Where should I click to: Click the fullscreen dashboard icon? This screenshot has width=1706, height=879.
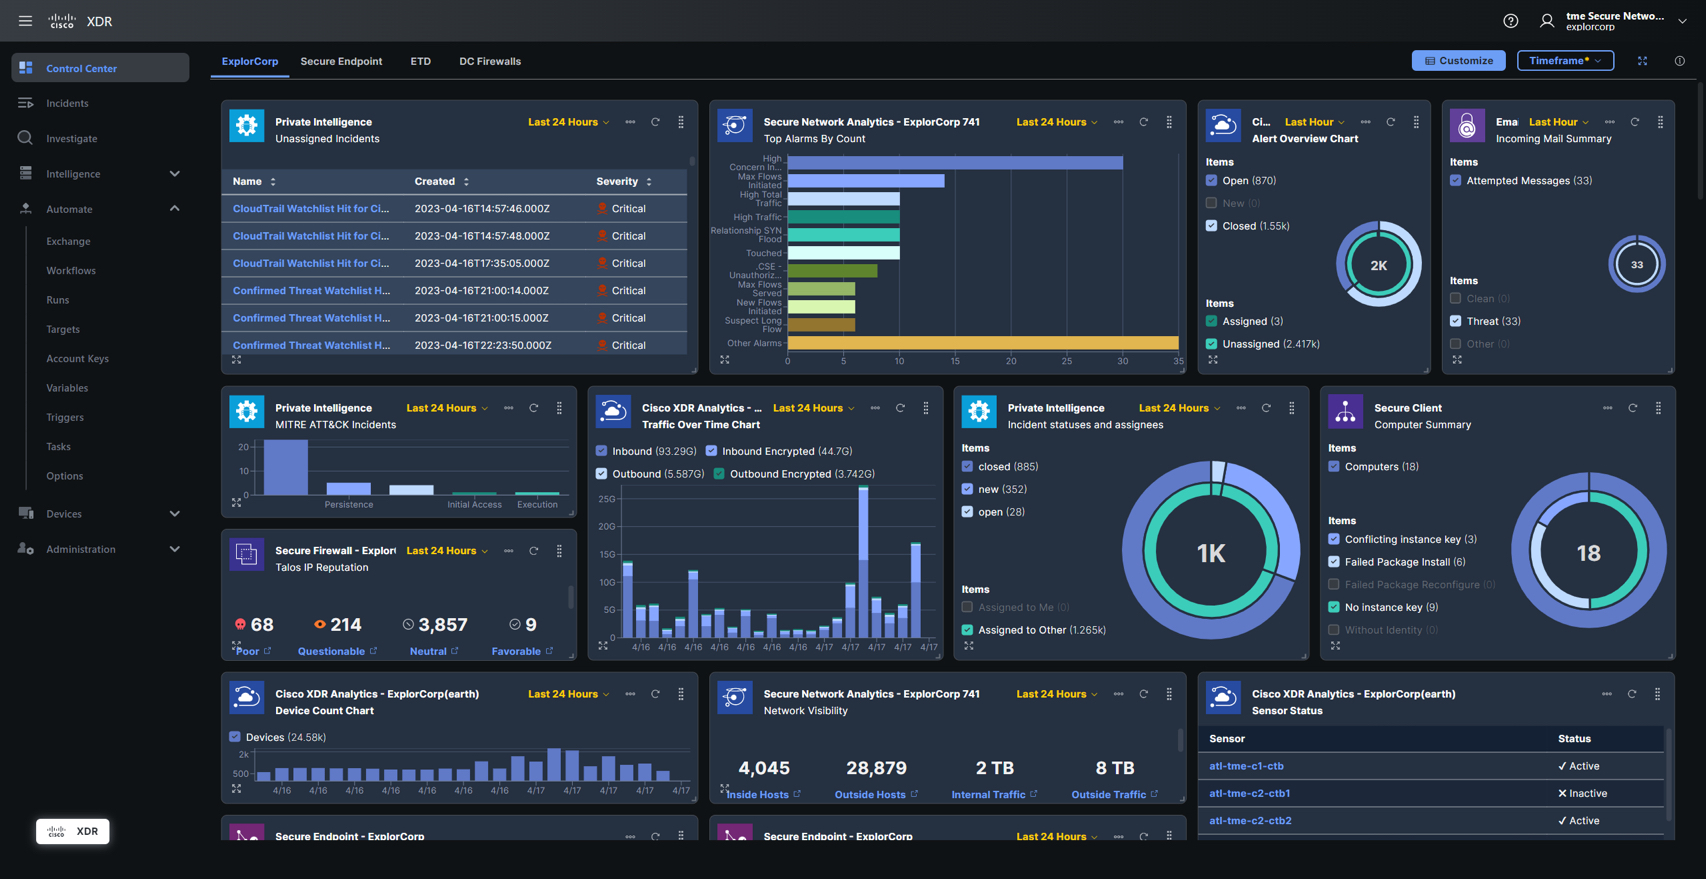(1642, 61)
